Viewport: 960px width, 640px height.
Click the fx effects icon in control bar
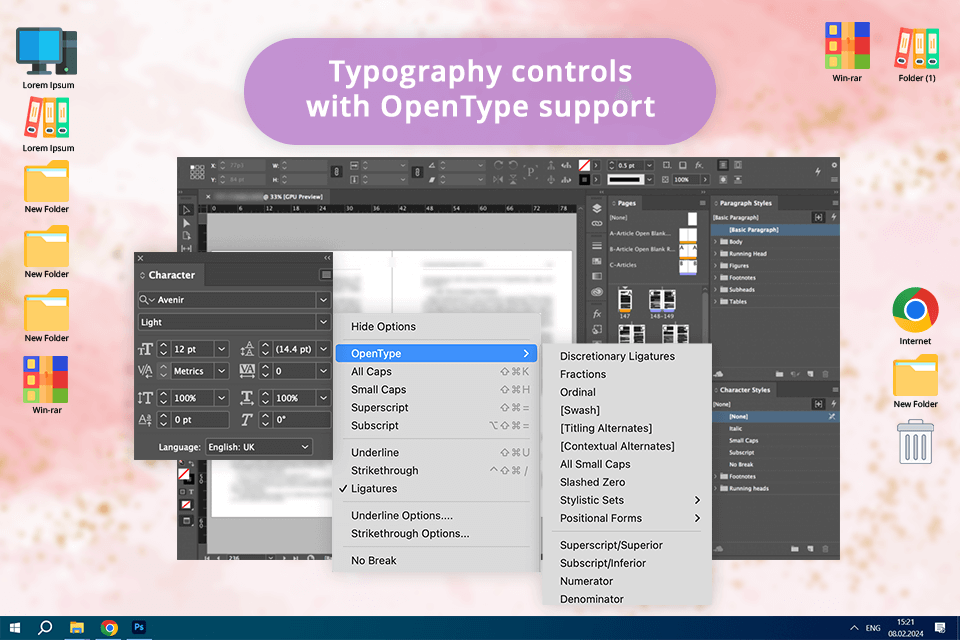pos(699,165)
